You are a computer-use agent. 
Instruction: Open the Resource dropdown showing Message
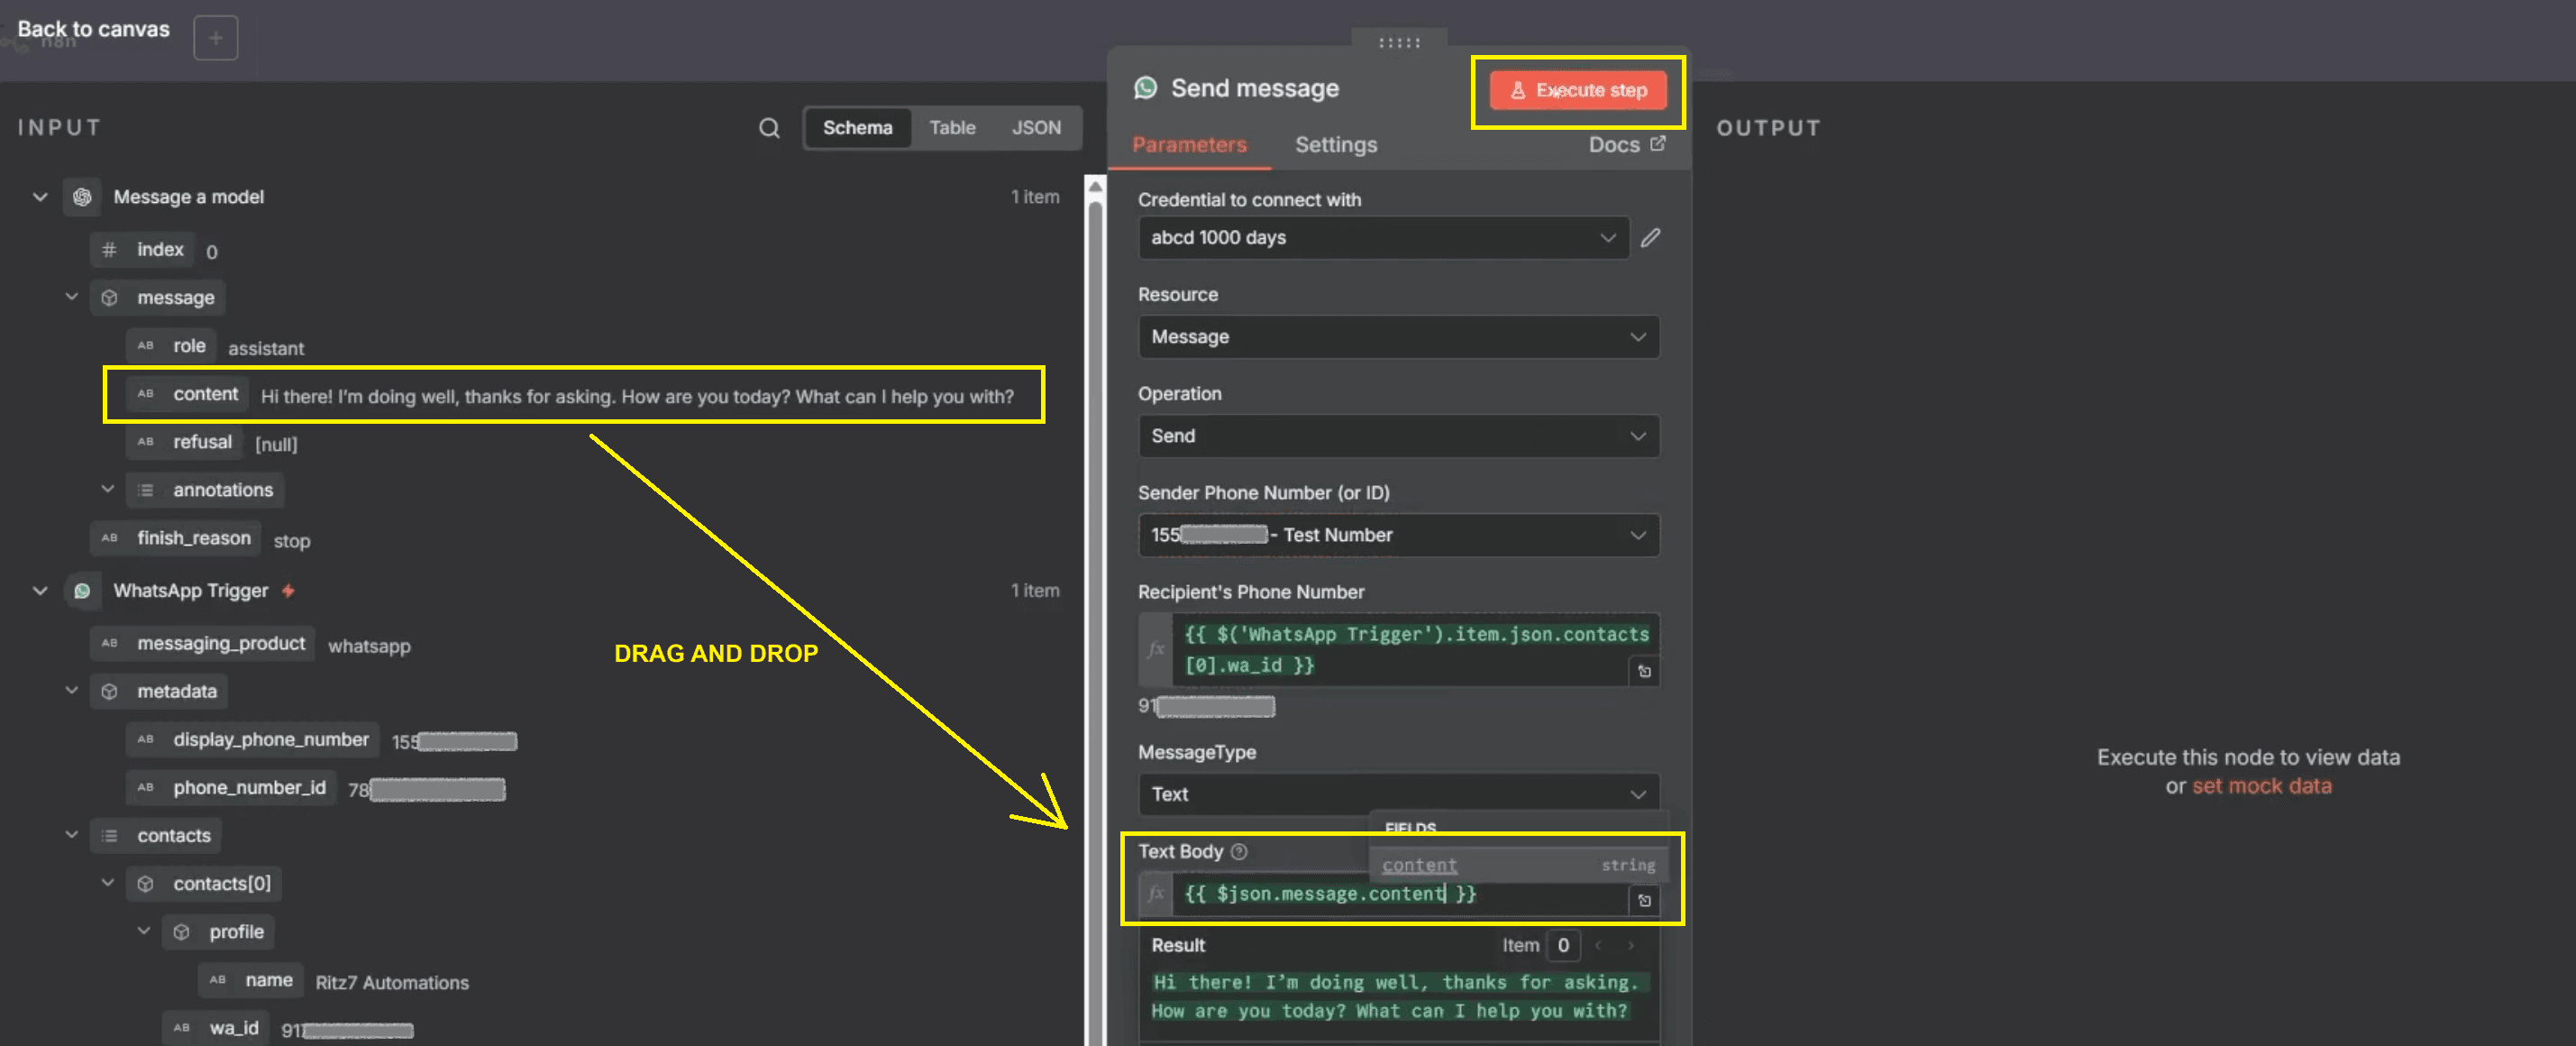click(1398, 337)
